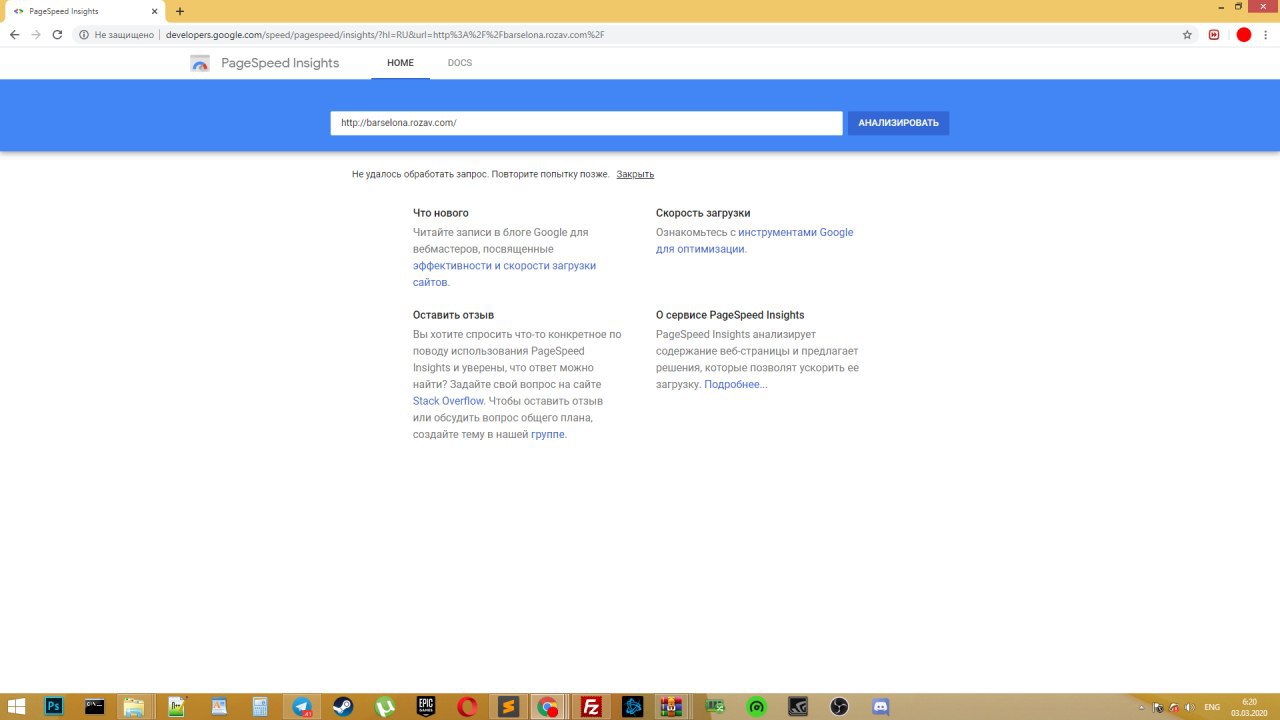Open Photoshop from the taskbar

coord(54,707)
